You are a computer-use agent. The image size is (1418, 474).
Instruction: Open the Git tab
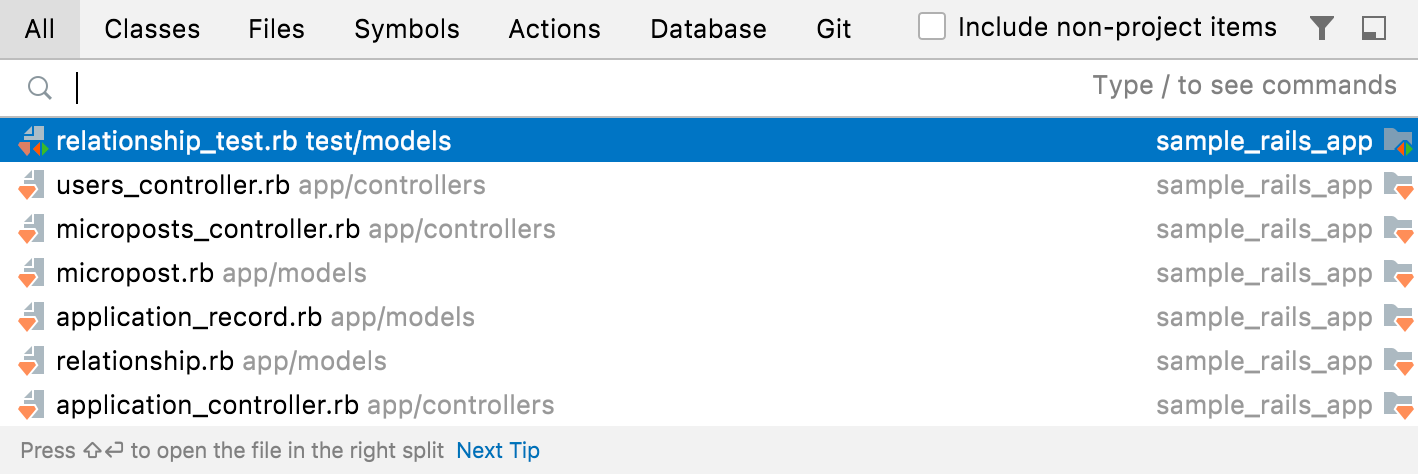pos(834,29)
